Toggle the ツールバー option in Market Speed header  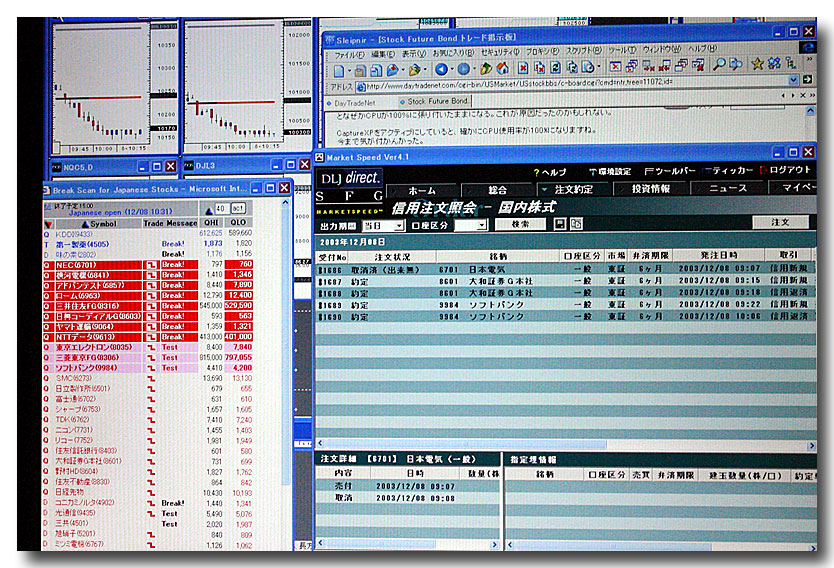click(x=670, y=171)
